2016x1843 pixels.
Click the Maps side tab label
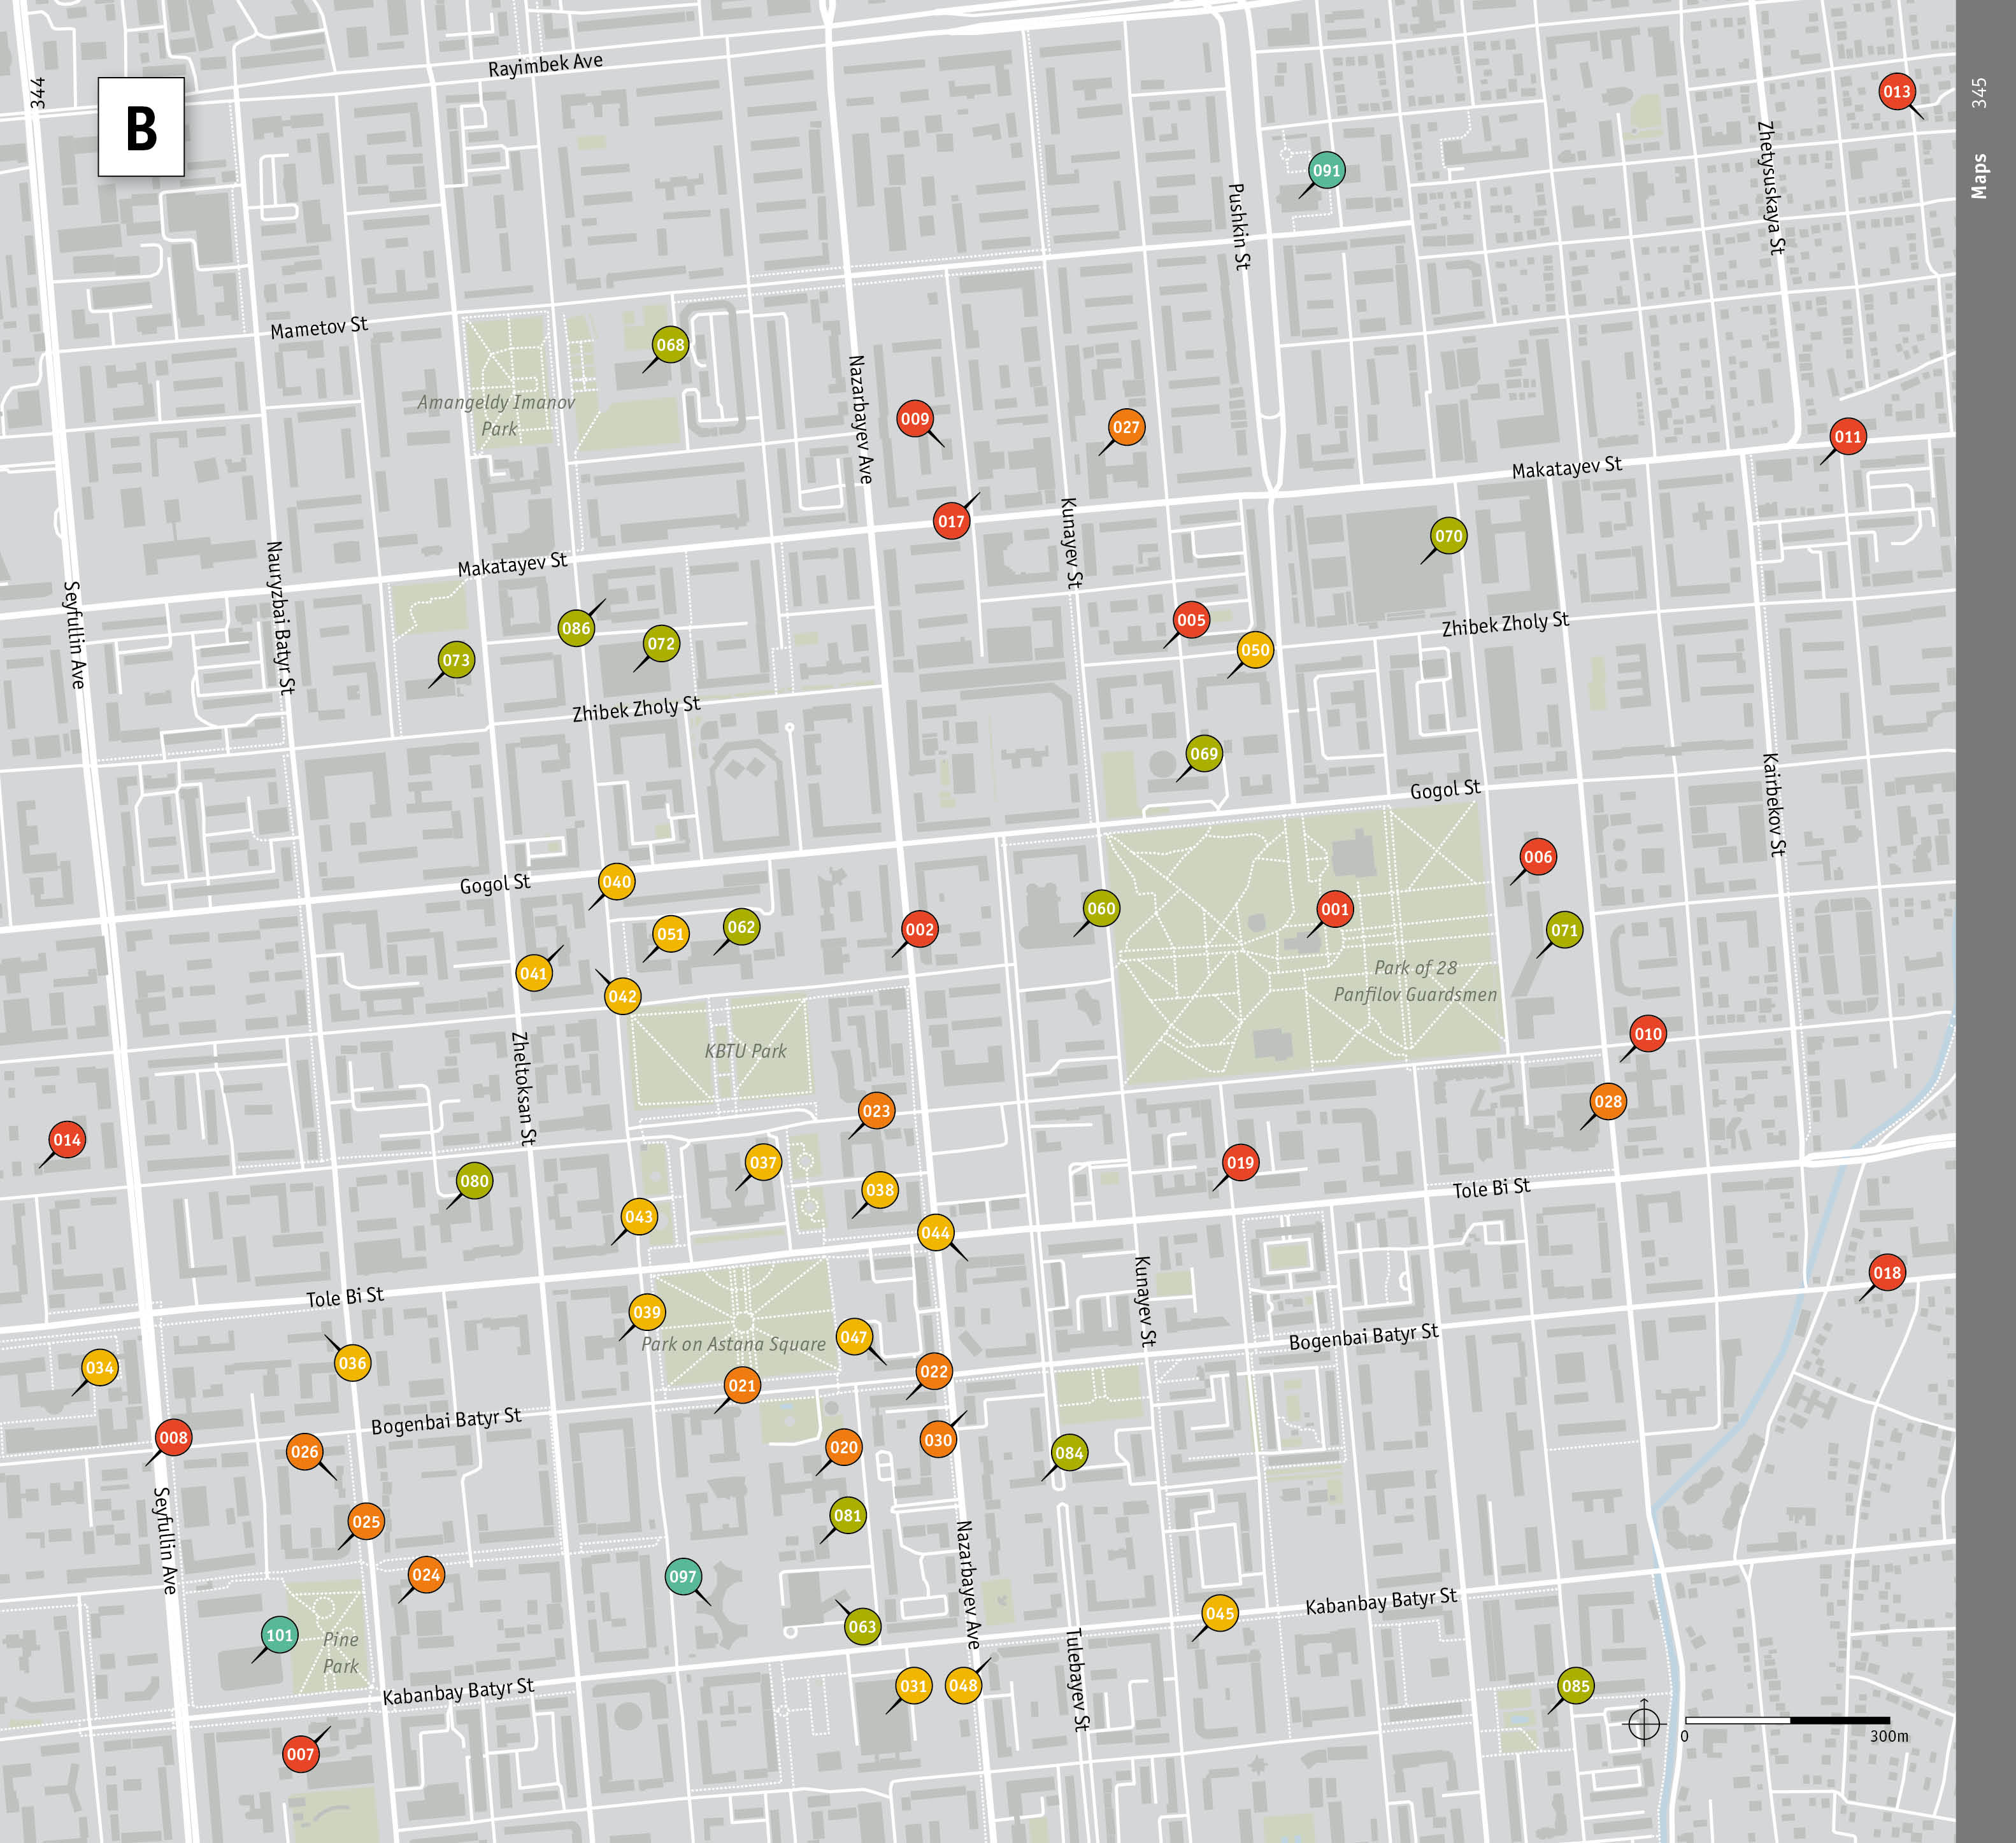[x=1979, y=176]
